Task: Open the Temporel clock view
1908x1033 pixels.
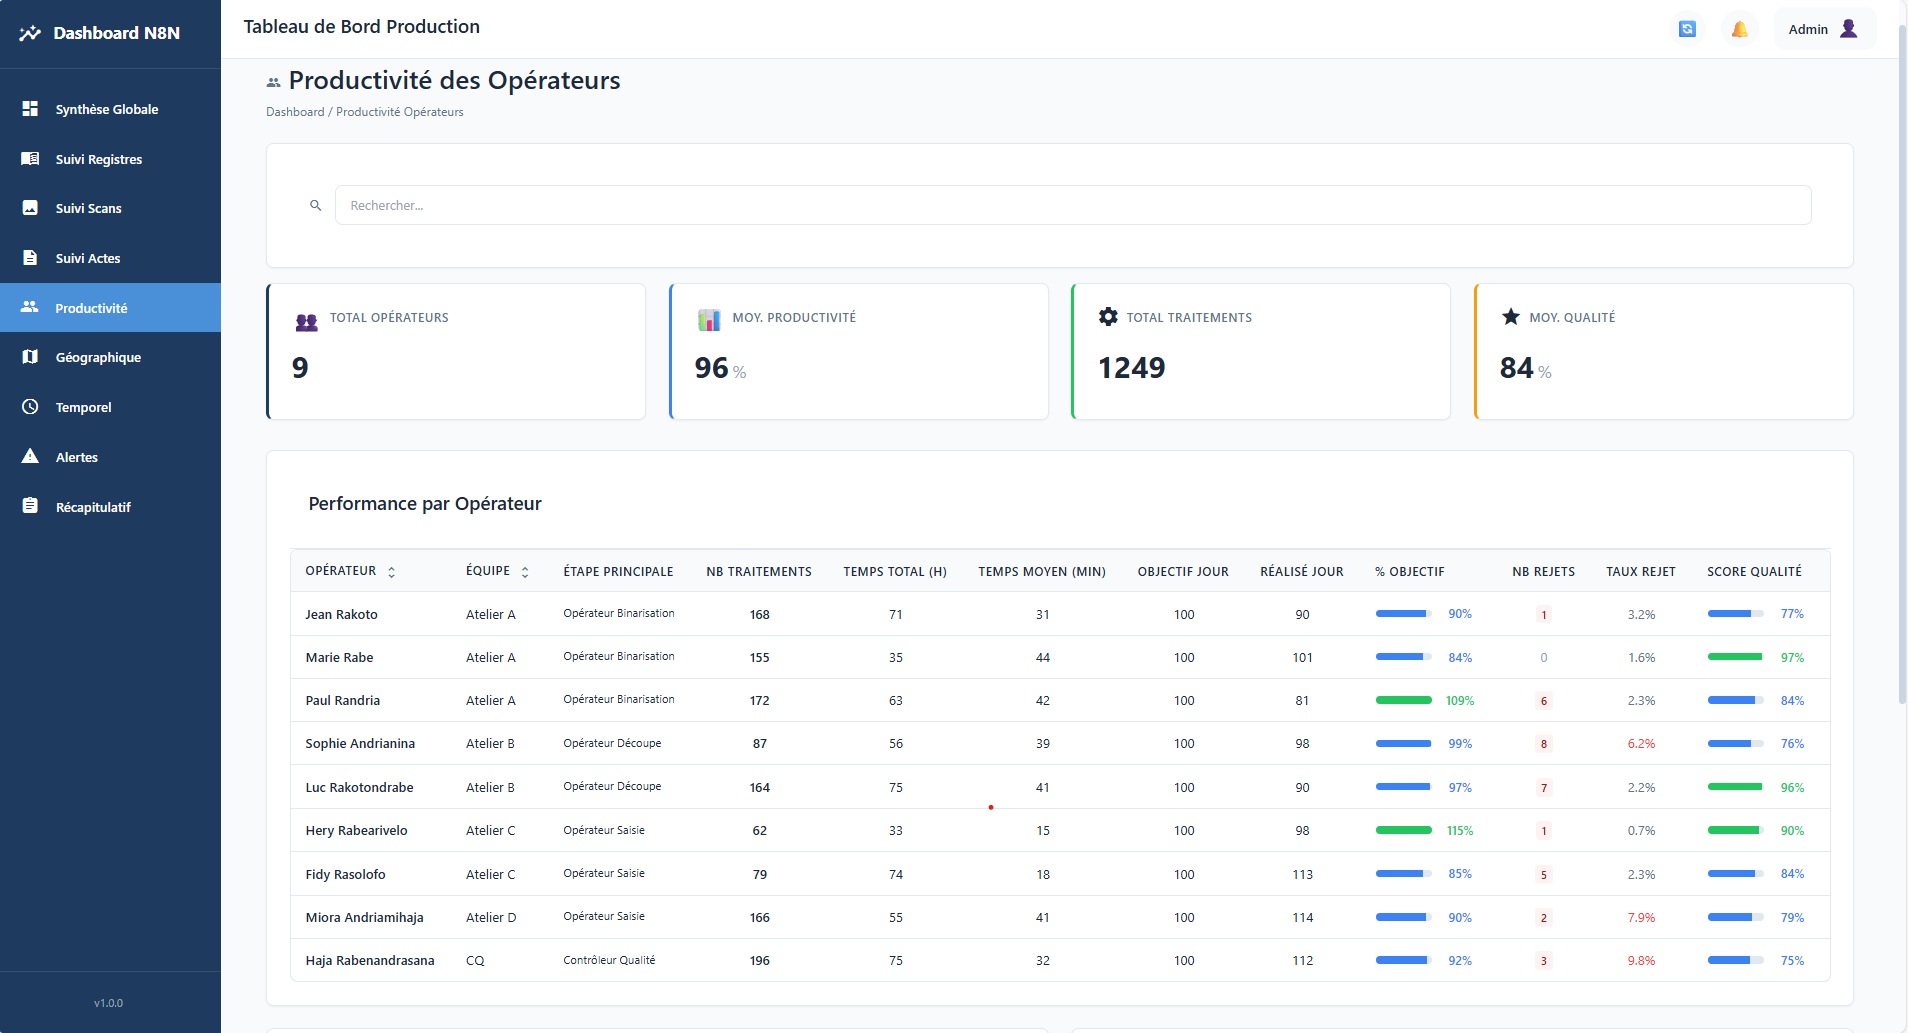Action: click(x=83, y=407)
